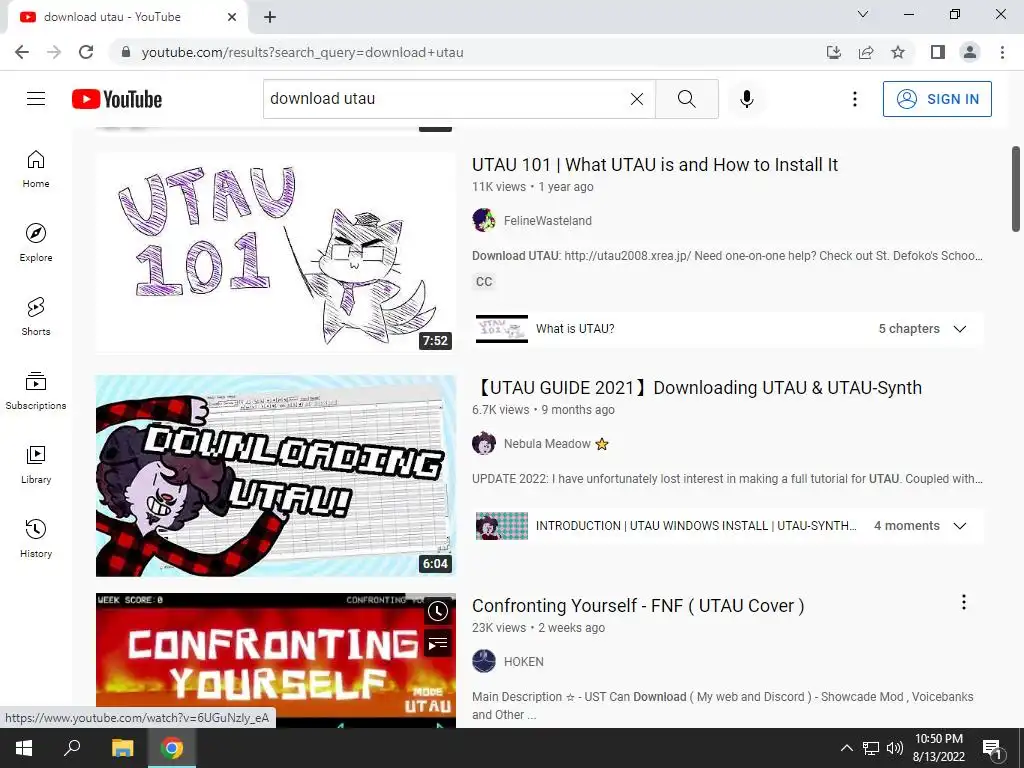Click the page vertical scrollbar thumb
Image resolution: width=1024 pixels, height=768 pixels.
(1016, 189)
